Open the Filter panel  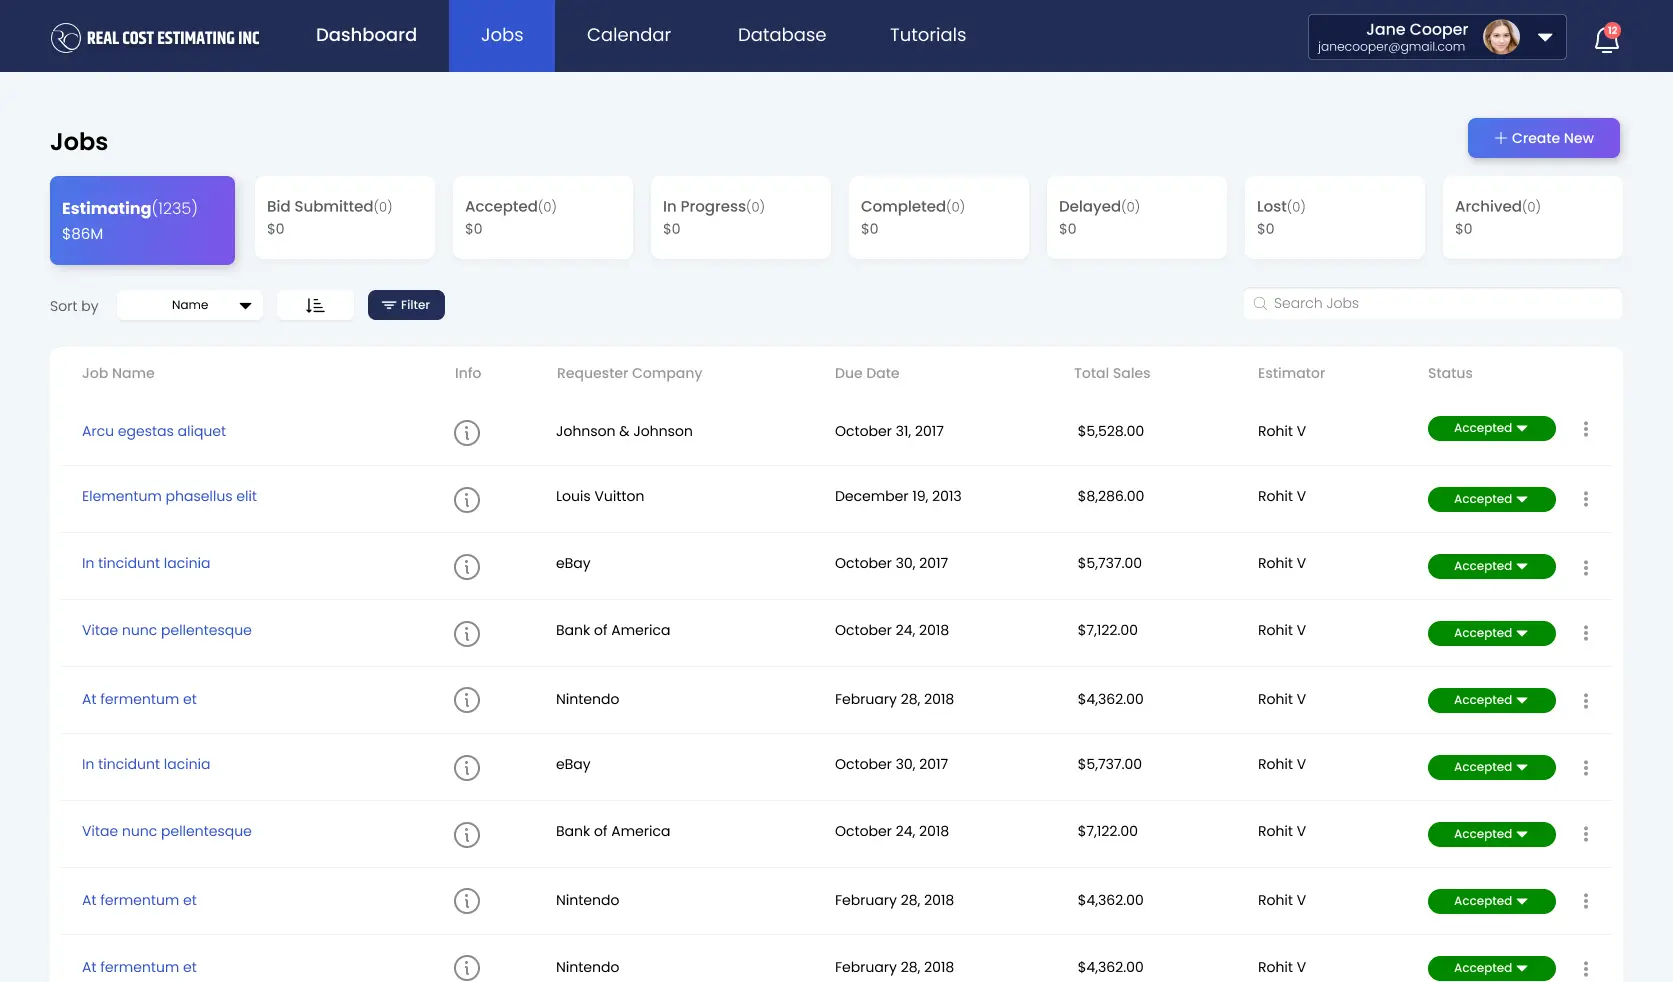405,304
